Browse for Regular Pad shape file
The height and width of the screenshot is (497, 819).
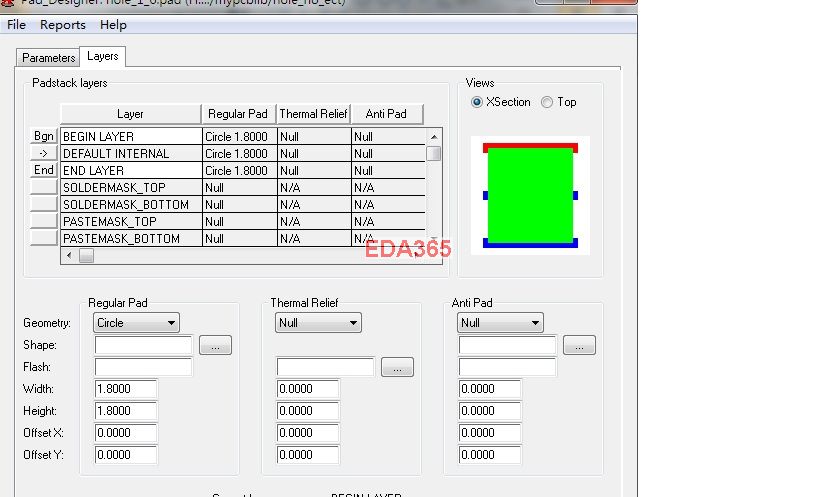[x=215, y=345]
